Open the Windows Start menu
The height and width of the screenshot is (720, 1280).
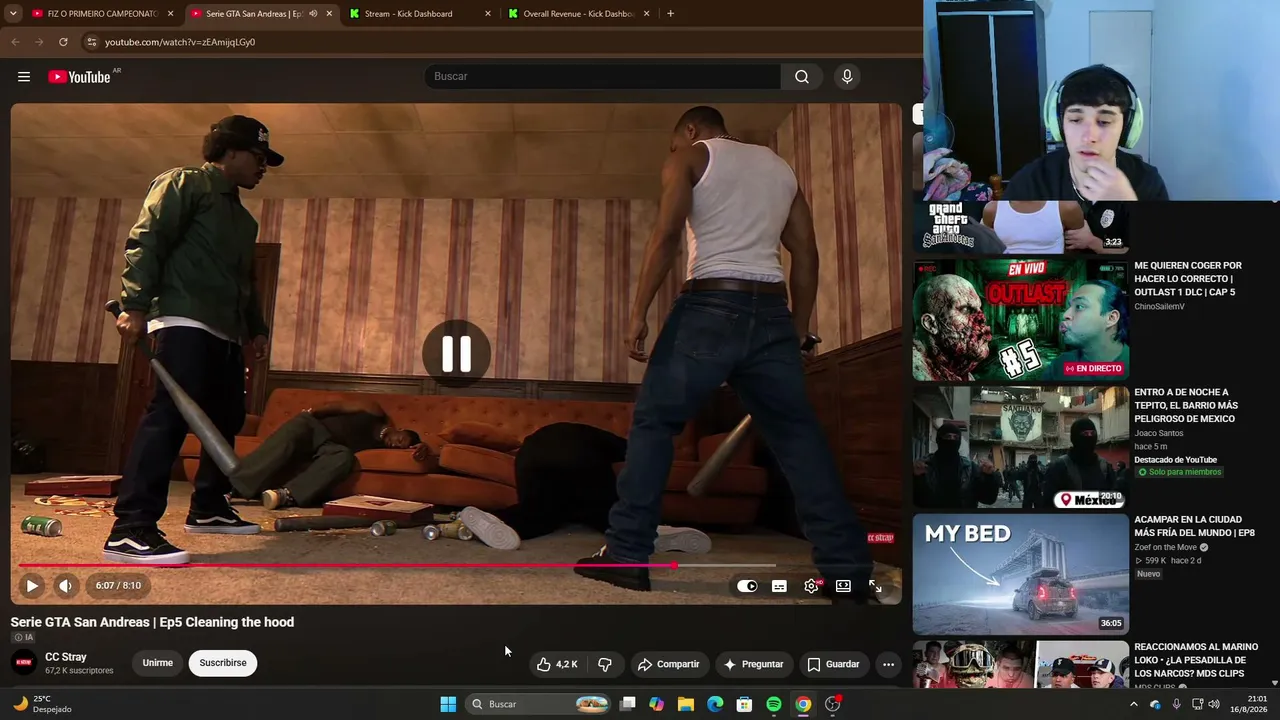(x=448, y=704)
